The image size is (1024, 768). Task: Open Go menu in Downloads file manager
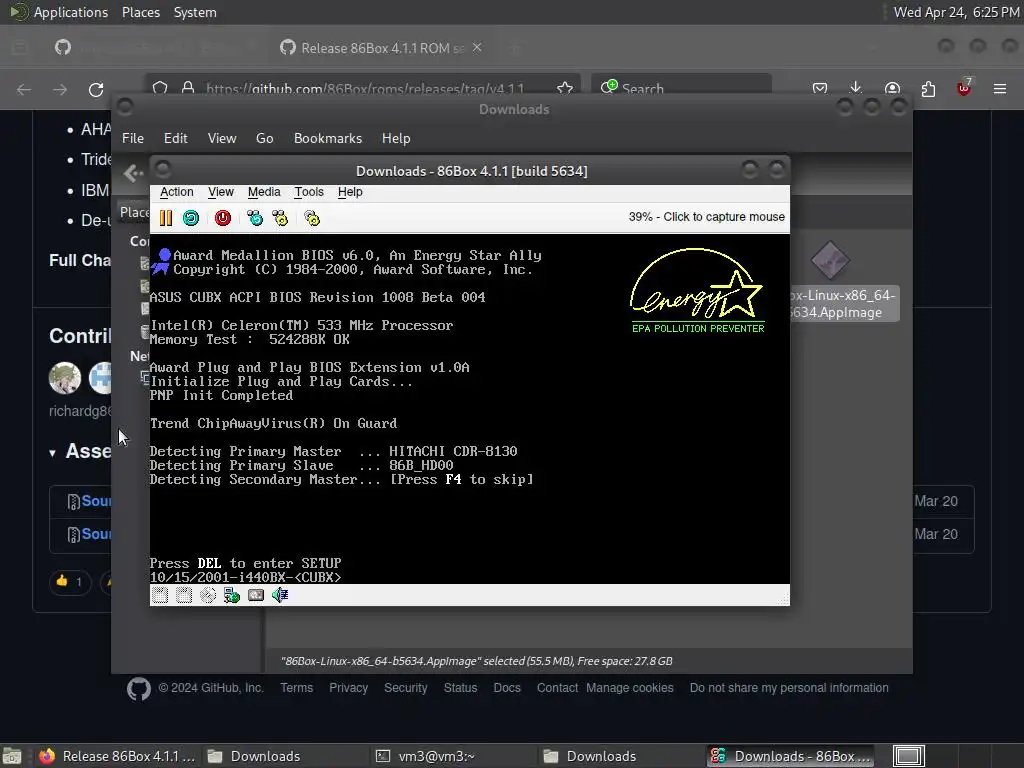tap(264, 138)
